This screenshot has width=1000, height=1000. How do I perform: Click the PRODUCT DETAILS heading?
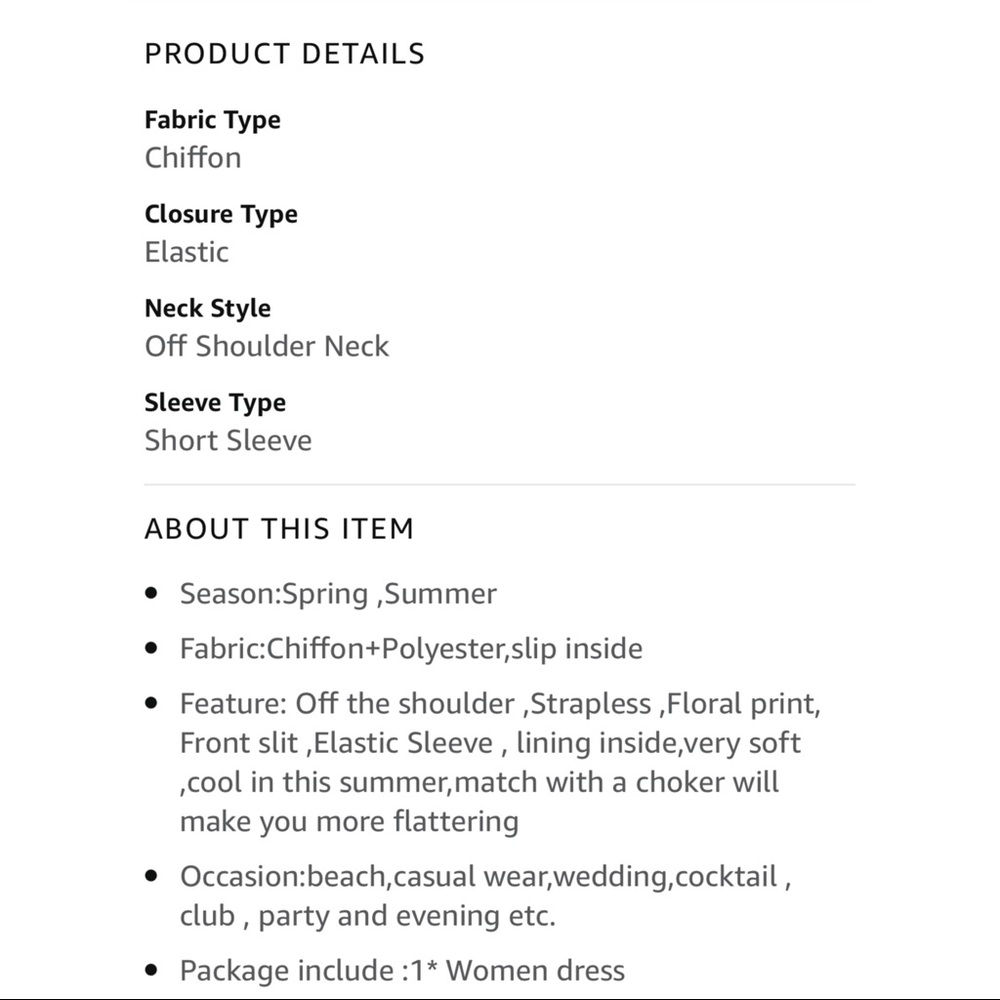284,54
